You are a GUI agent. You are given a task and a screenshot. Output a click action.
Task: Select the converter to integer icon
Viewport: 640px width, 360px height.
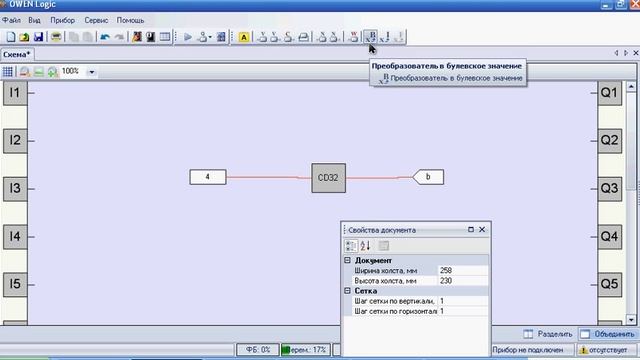pyautogui.click(x=385, y=37)
